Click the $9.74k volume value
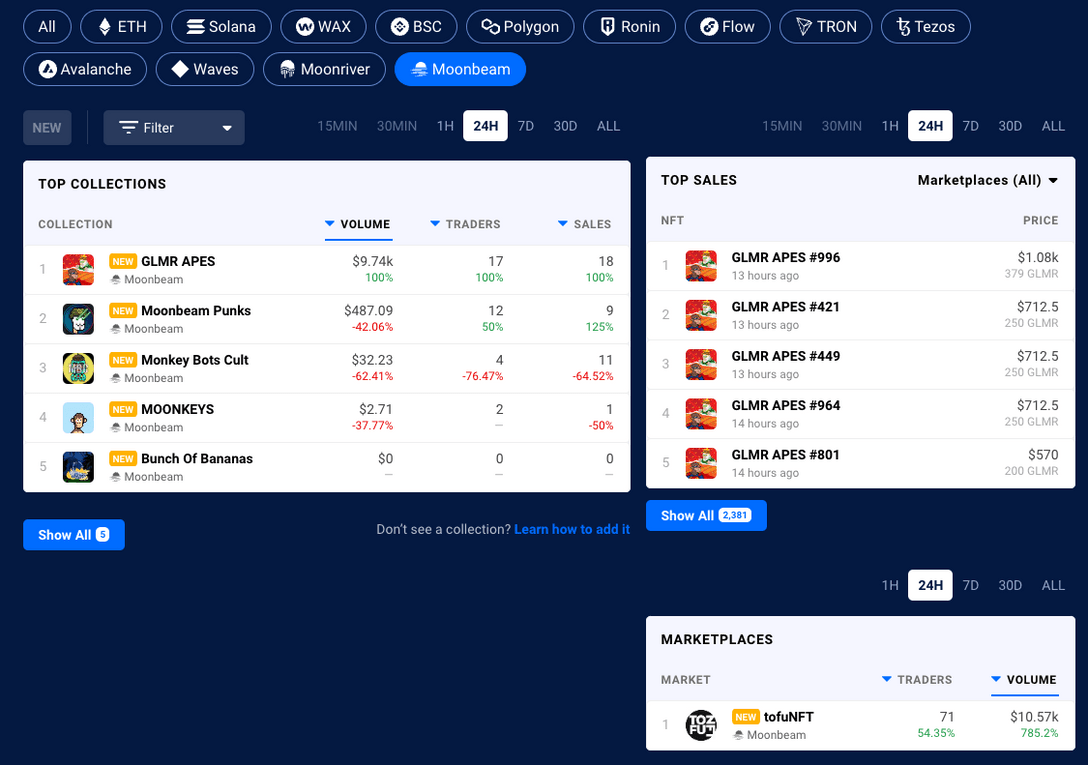This screenshot has width=1088, height=765. coord(373,261)
